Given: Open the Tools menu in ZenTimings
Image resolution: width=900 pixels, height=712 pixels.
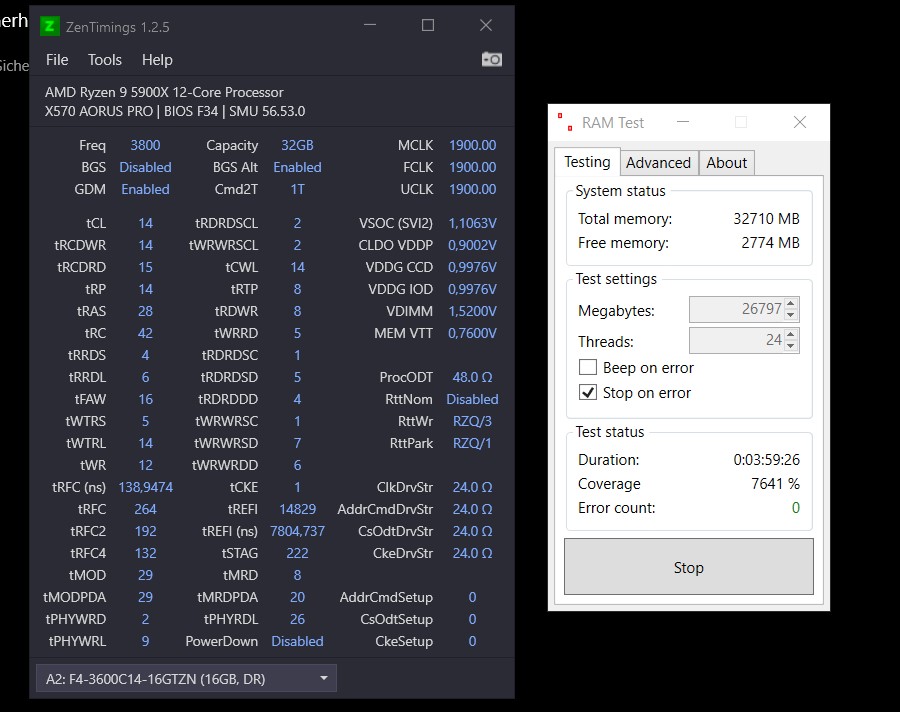Looking at the screenshot, I should (x=104, y=60).
